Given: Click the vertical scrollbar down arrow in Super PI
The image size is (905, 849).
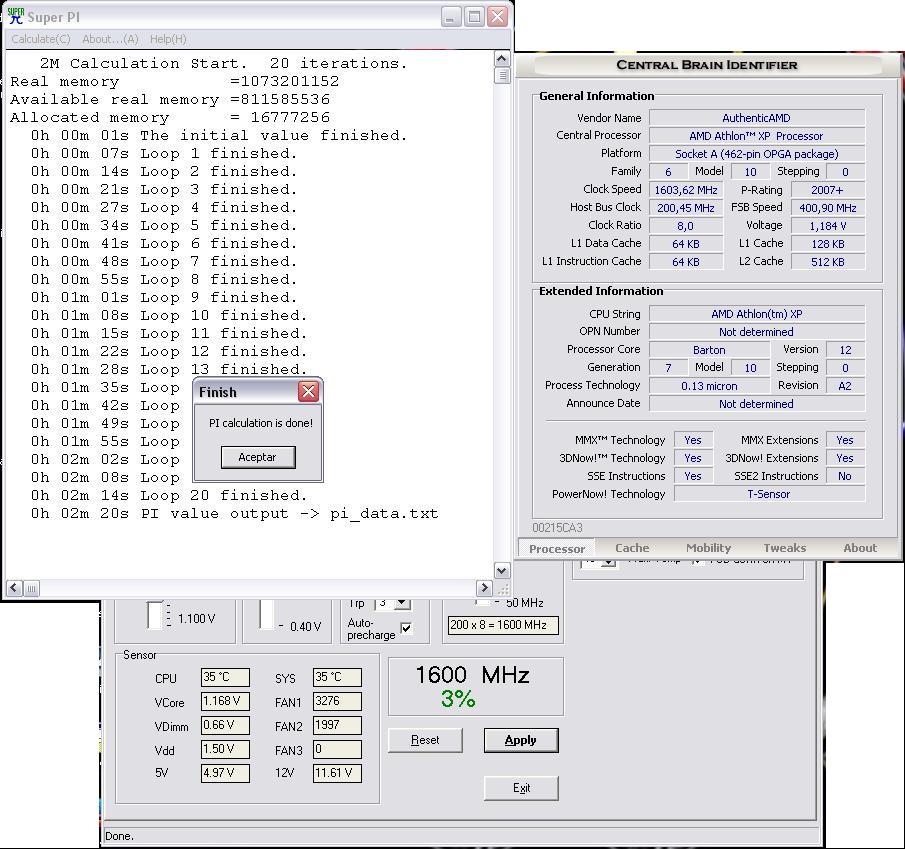Looking at the screenshot, I should coord(502,568).
